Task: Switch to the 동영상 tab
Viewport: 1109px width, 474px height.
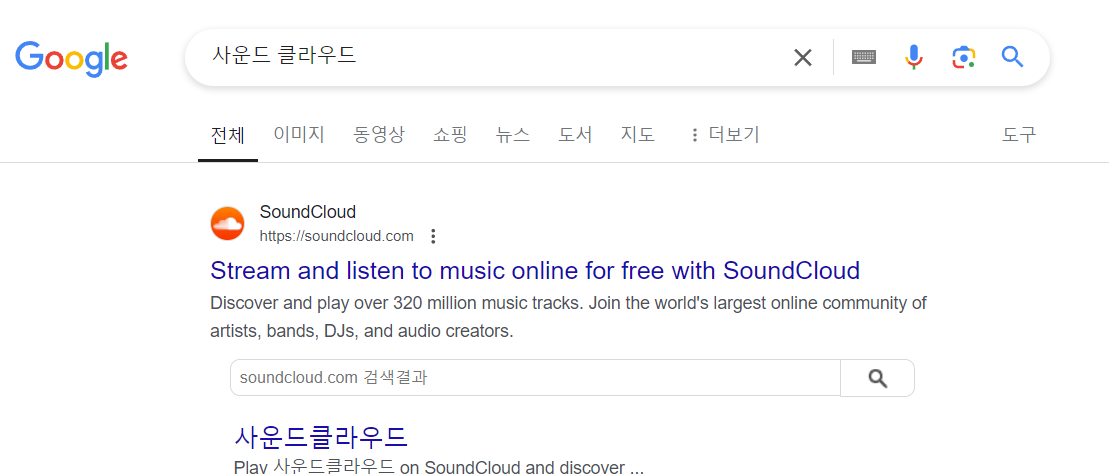Action: (378, 134)
